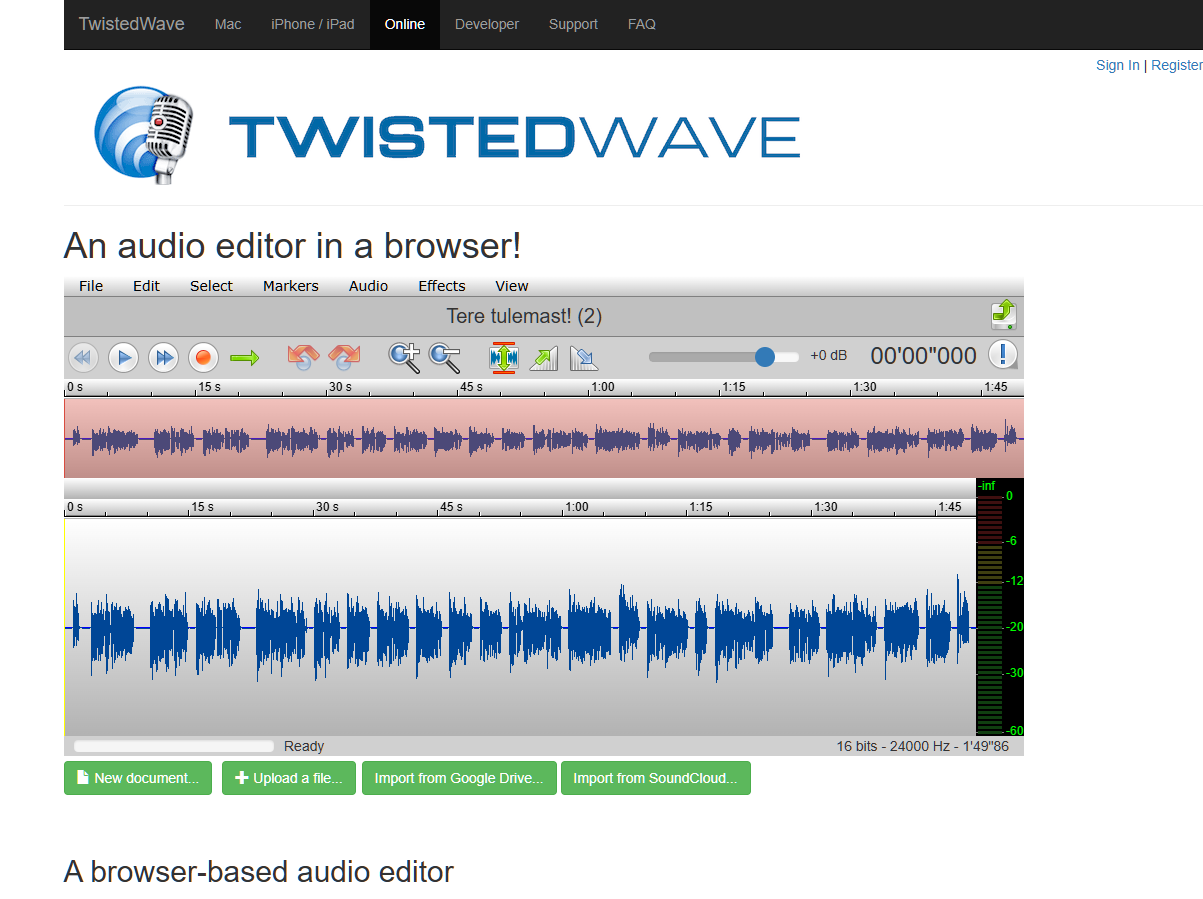Start recording with the red record button

point(203,357)
